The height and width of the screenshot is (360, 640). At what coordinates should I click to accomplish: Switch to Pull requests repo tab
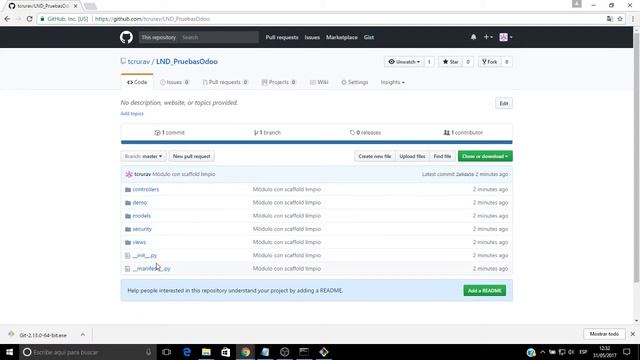pos(225,82)
